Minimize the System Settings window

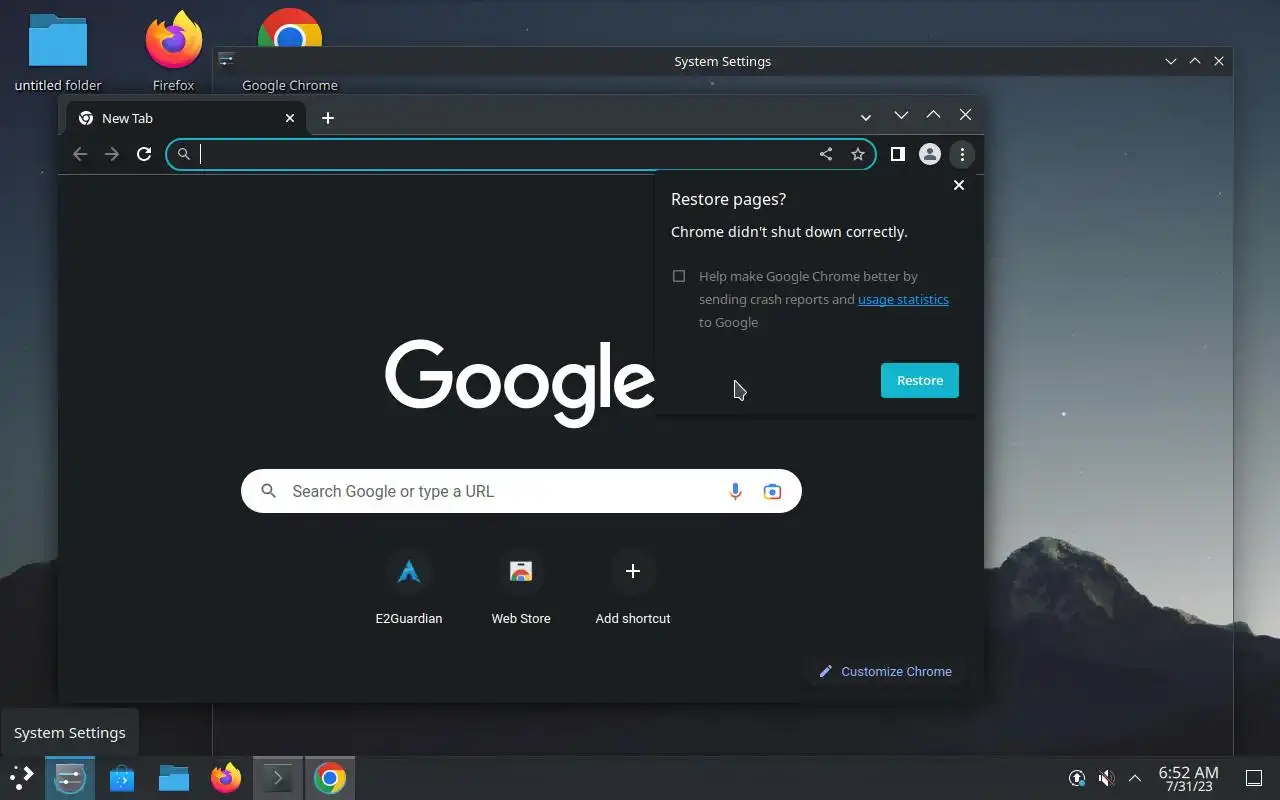(x=1171, y=61)
